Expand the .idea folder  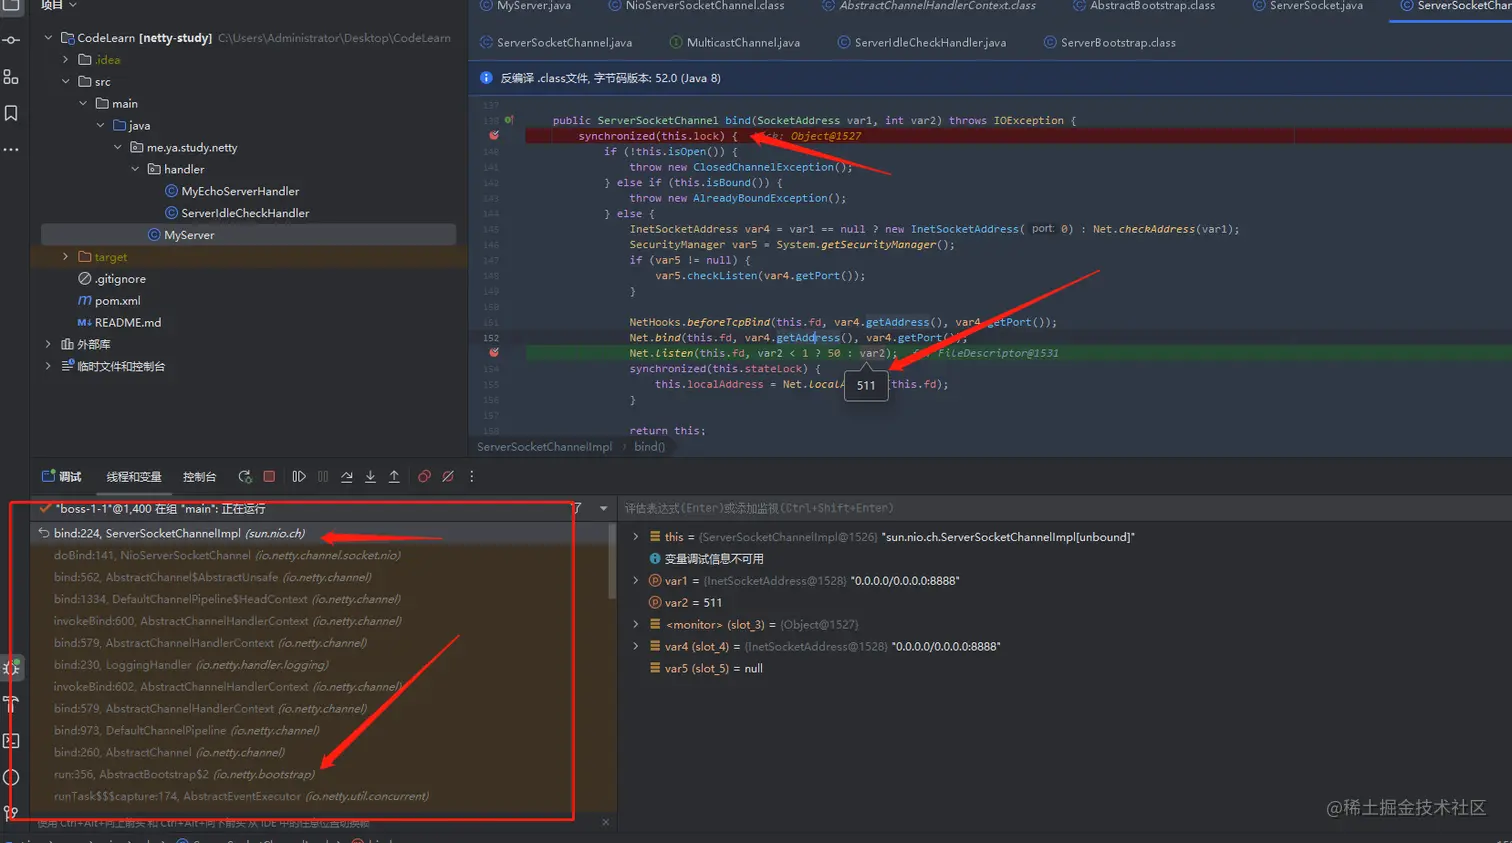(66, 60)
